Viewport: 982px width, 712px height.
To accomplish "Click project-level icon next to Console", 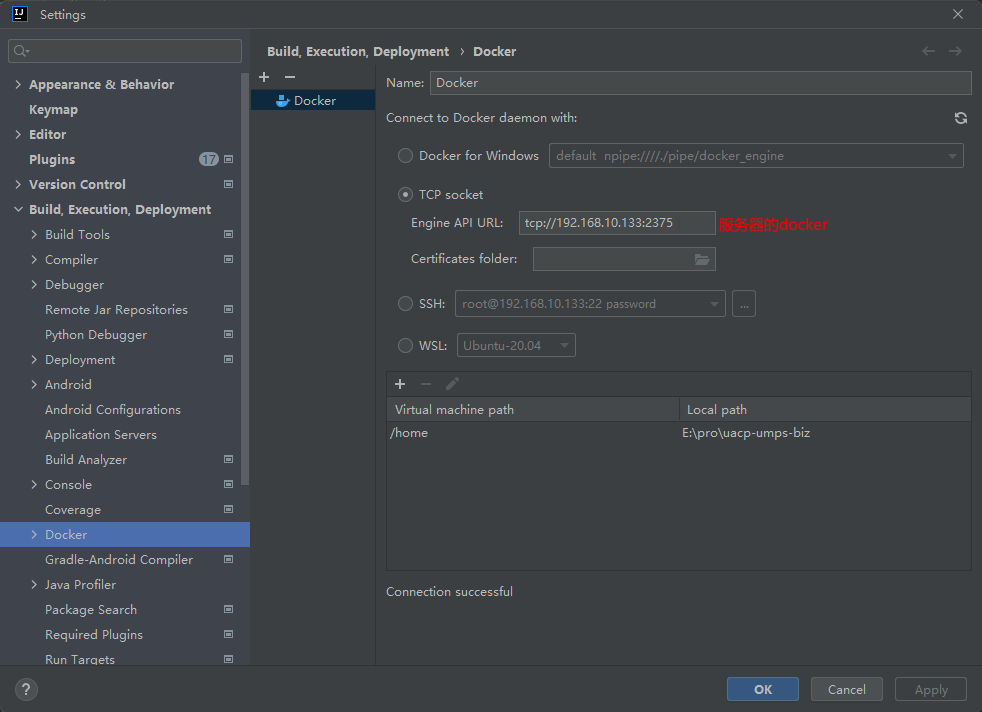I will click(x=229, y=485).
